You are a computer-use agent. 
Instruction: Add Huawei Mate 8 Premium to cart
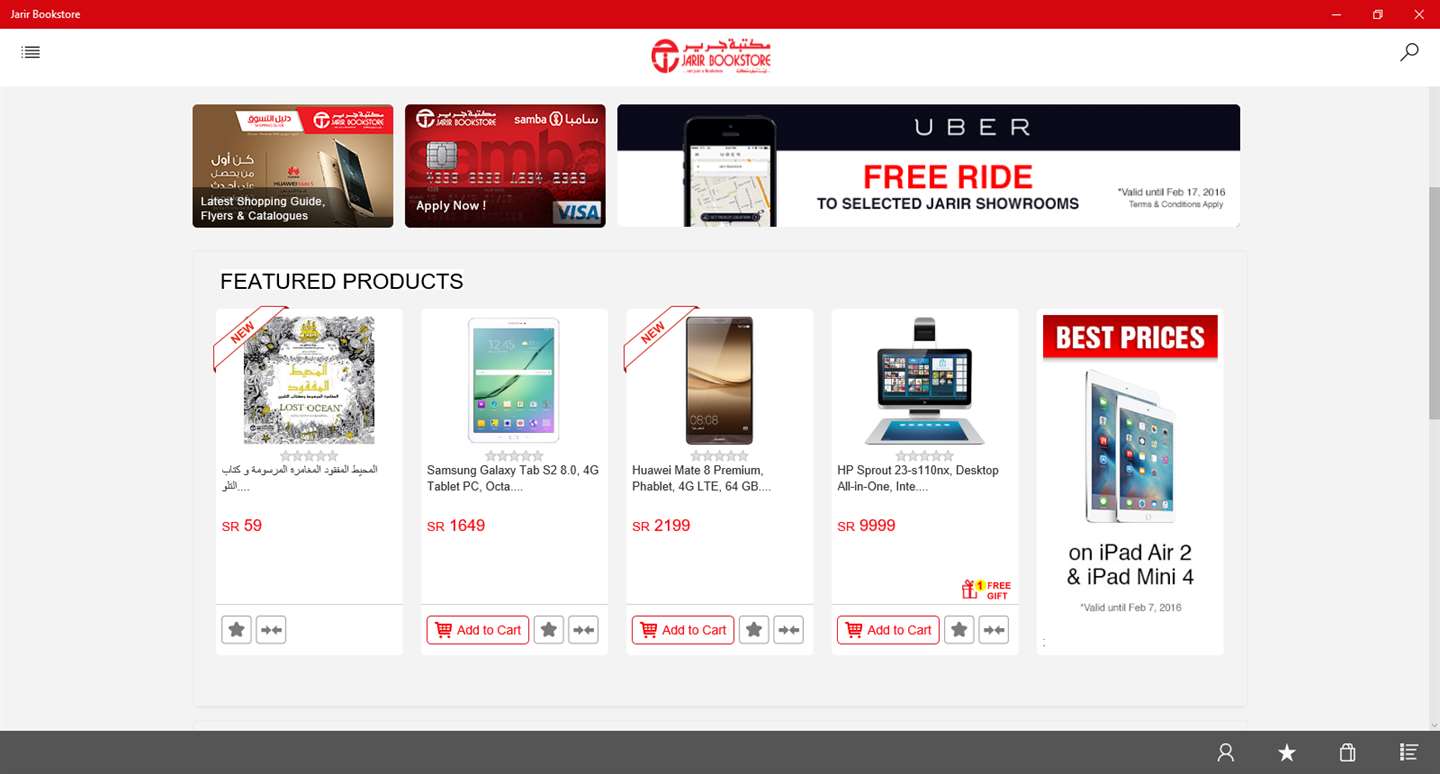(683, 630)
